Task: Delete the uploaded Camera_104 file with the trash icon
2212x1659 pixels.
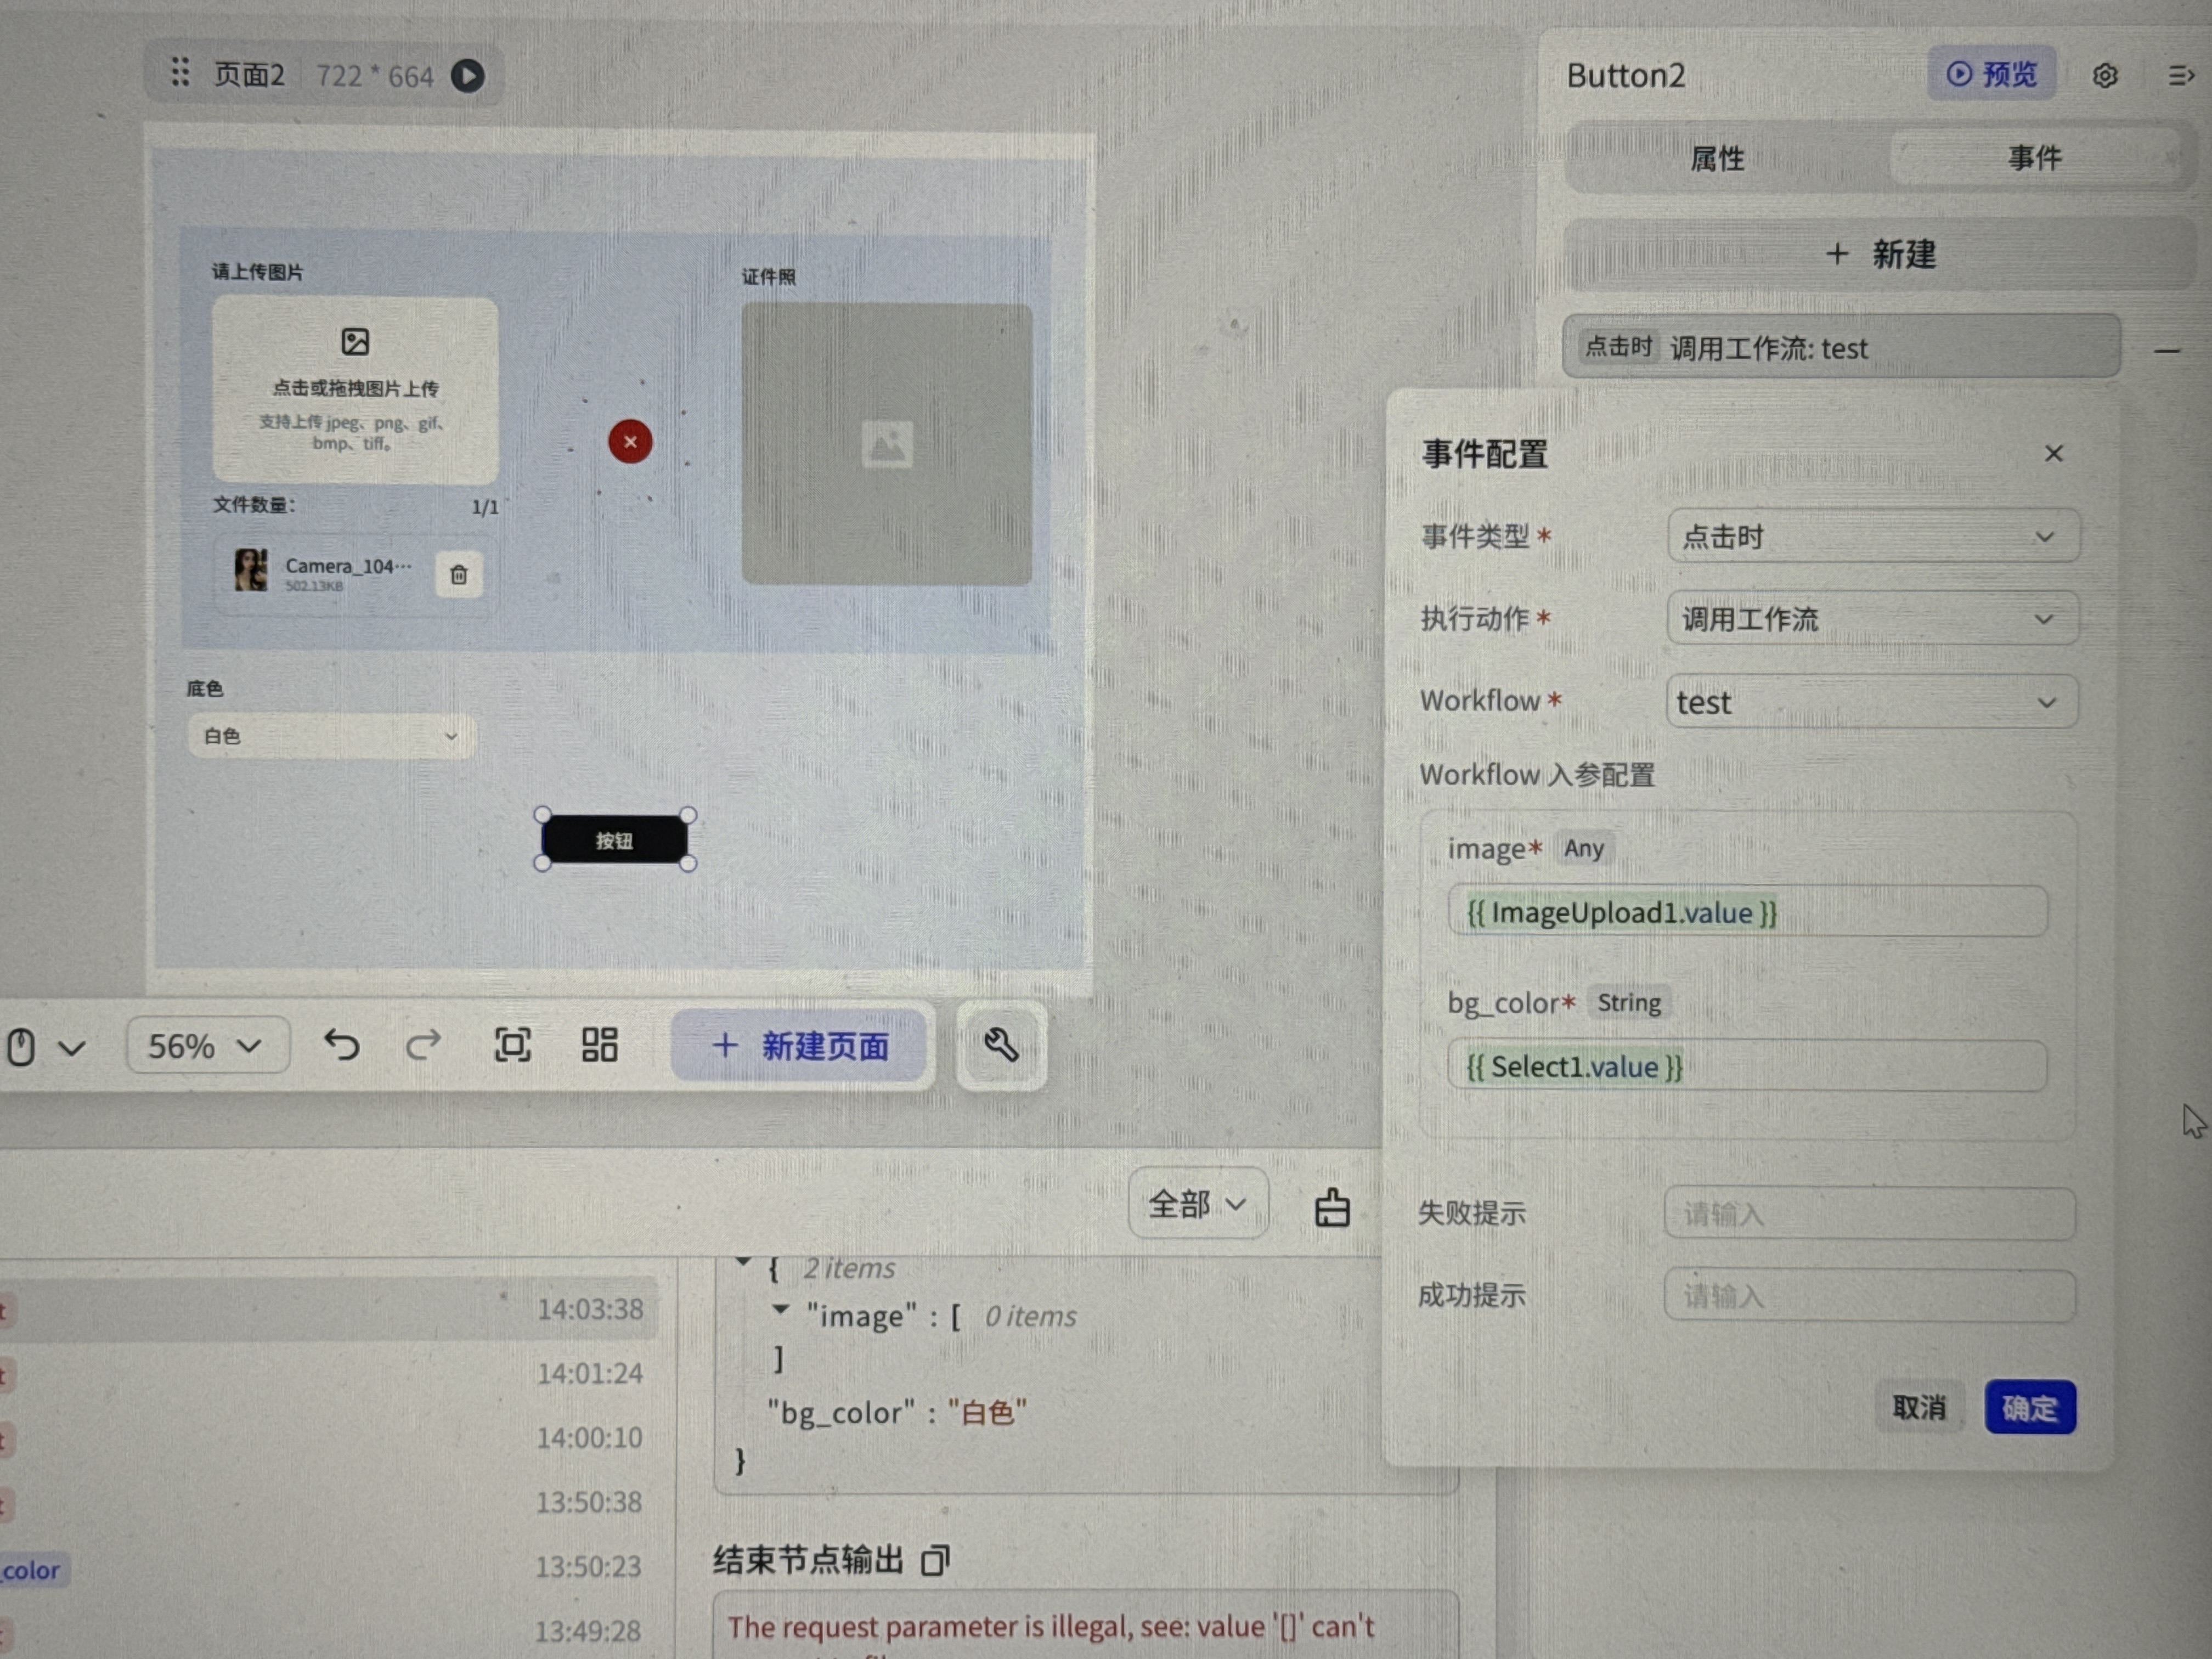Action: pos(459,575)
